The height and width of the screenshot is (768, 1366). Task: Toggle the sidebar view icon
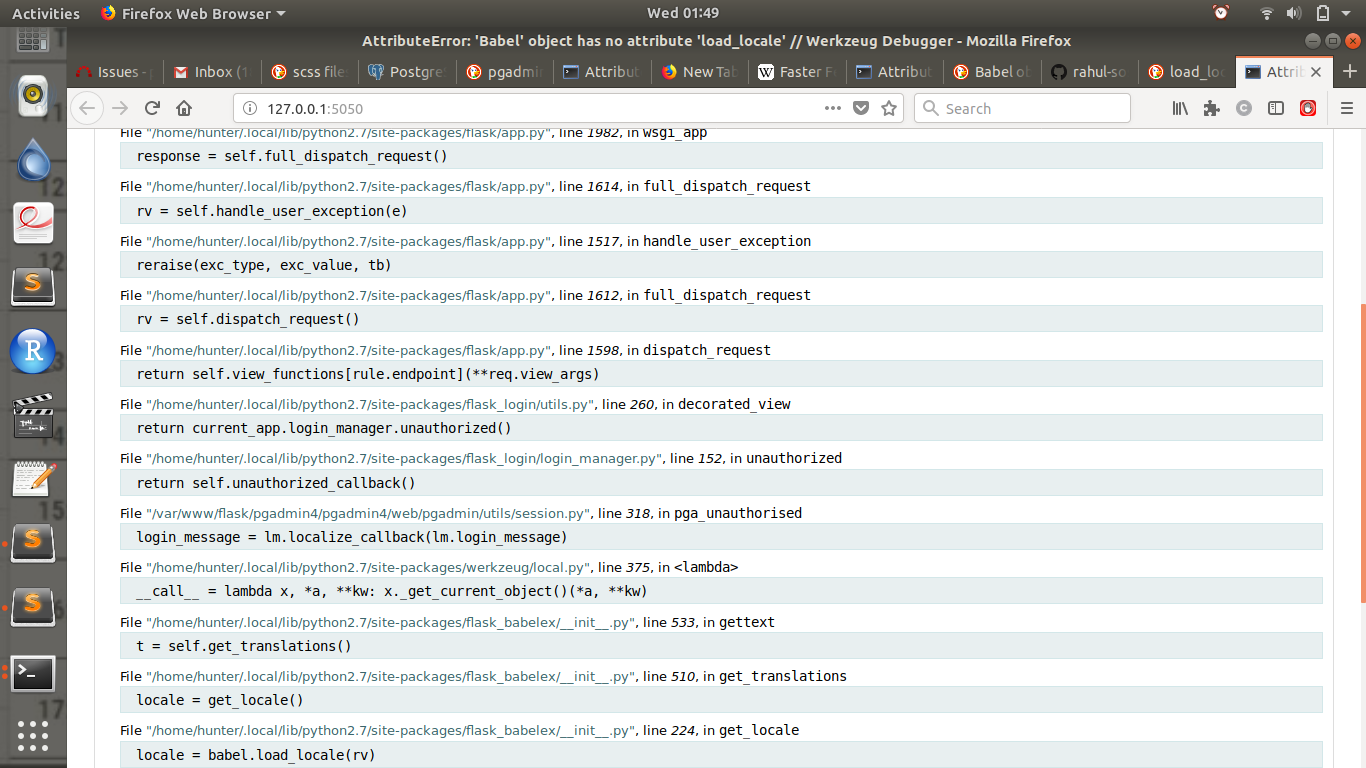tap(1276, 108)
